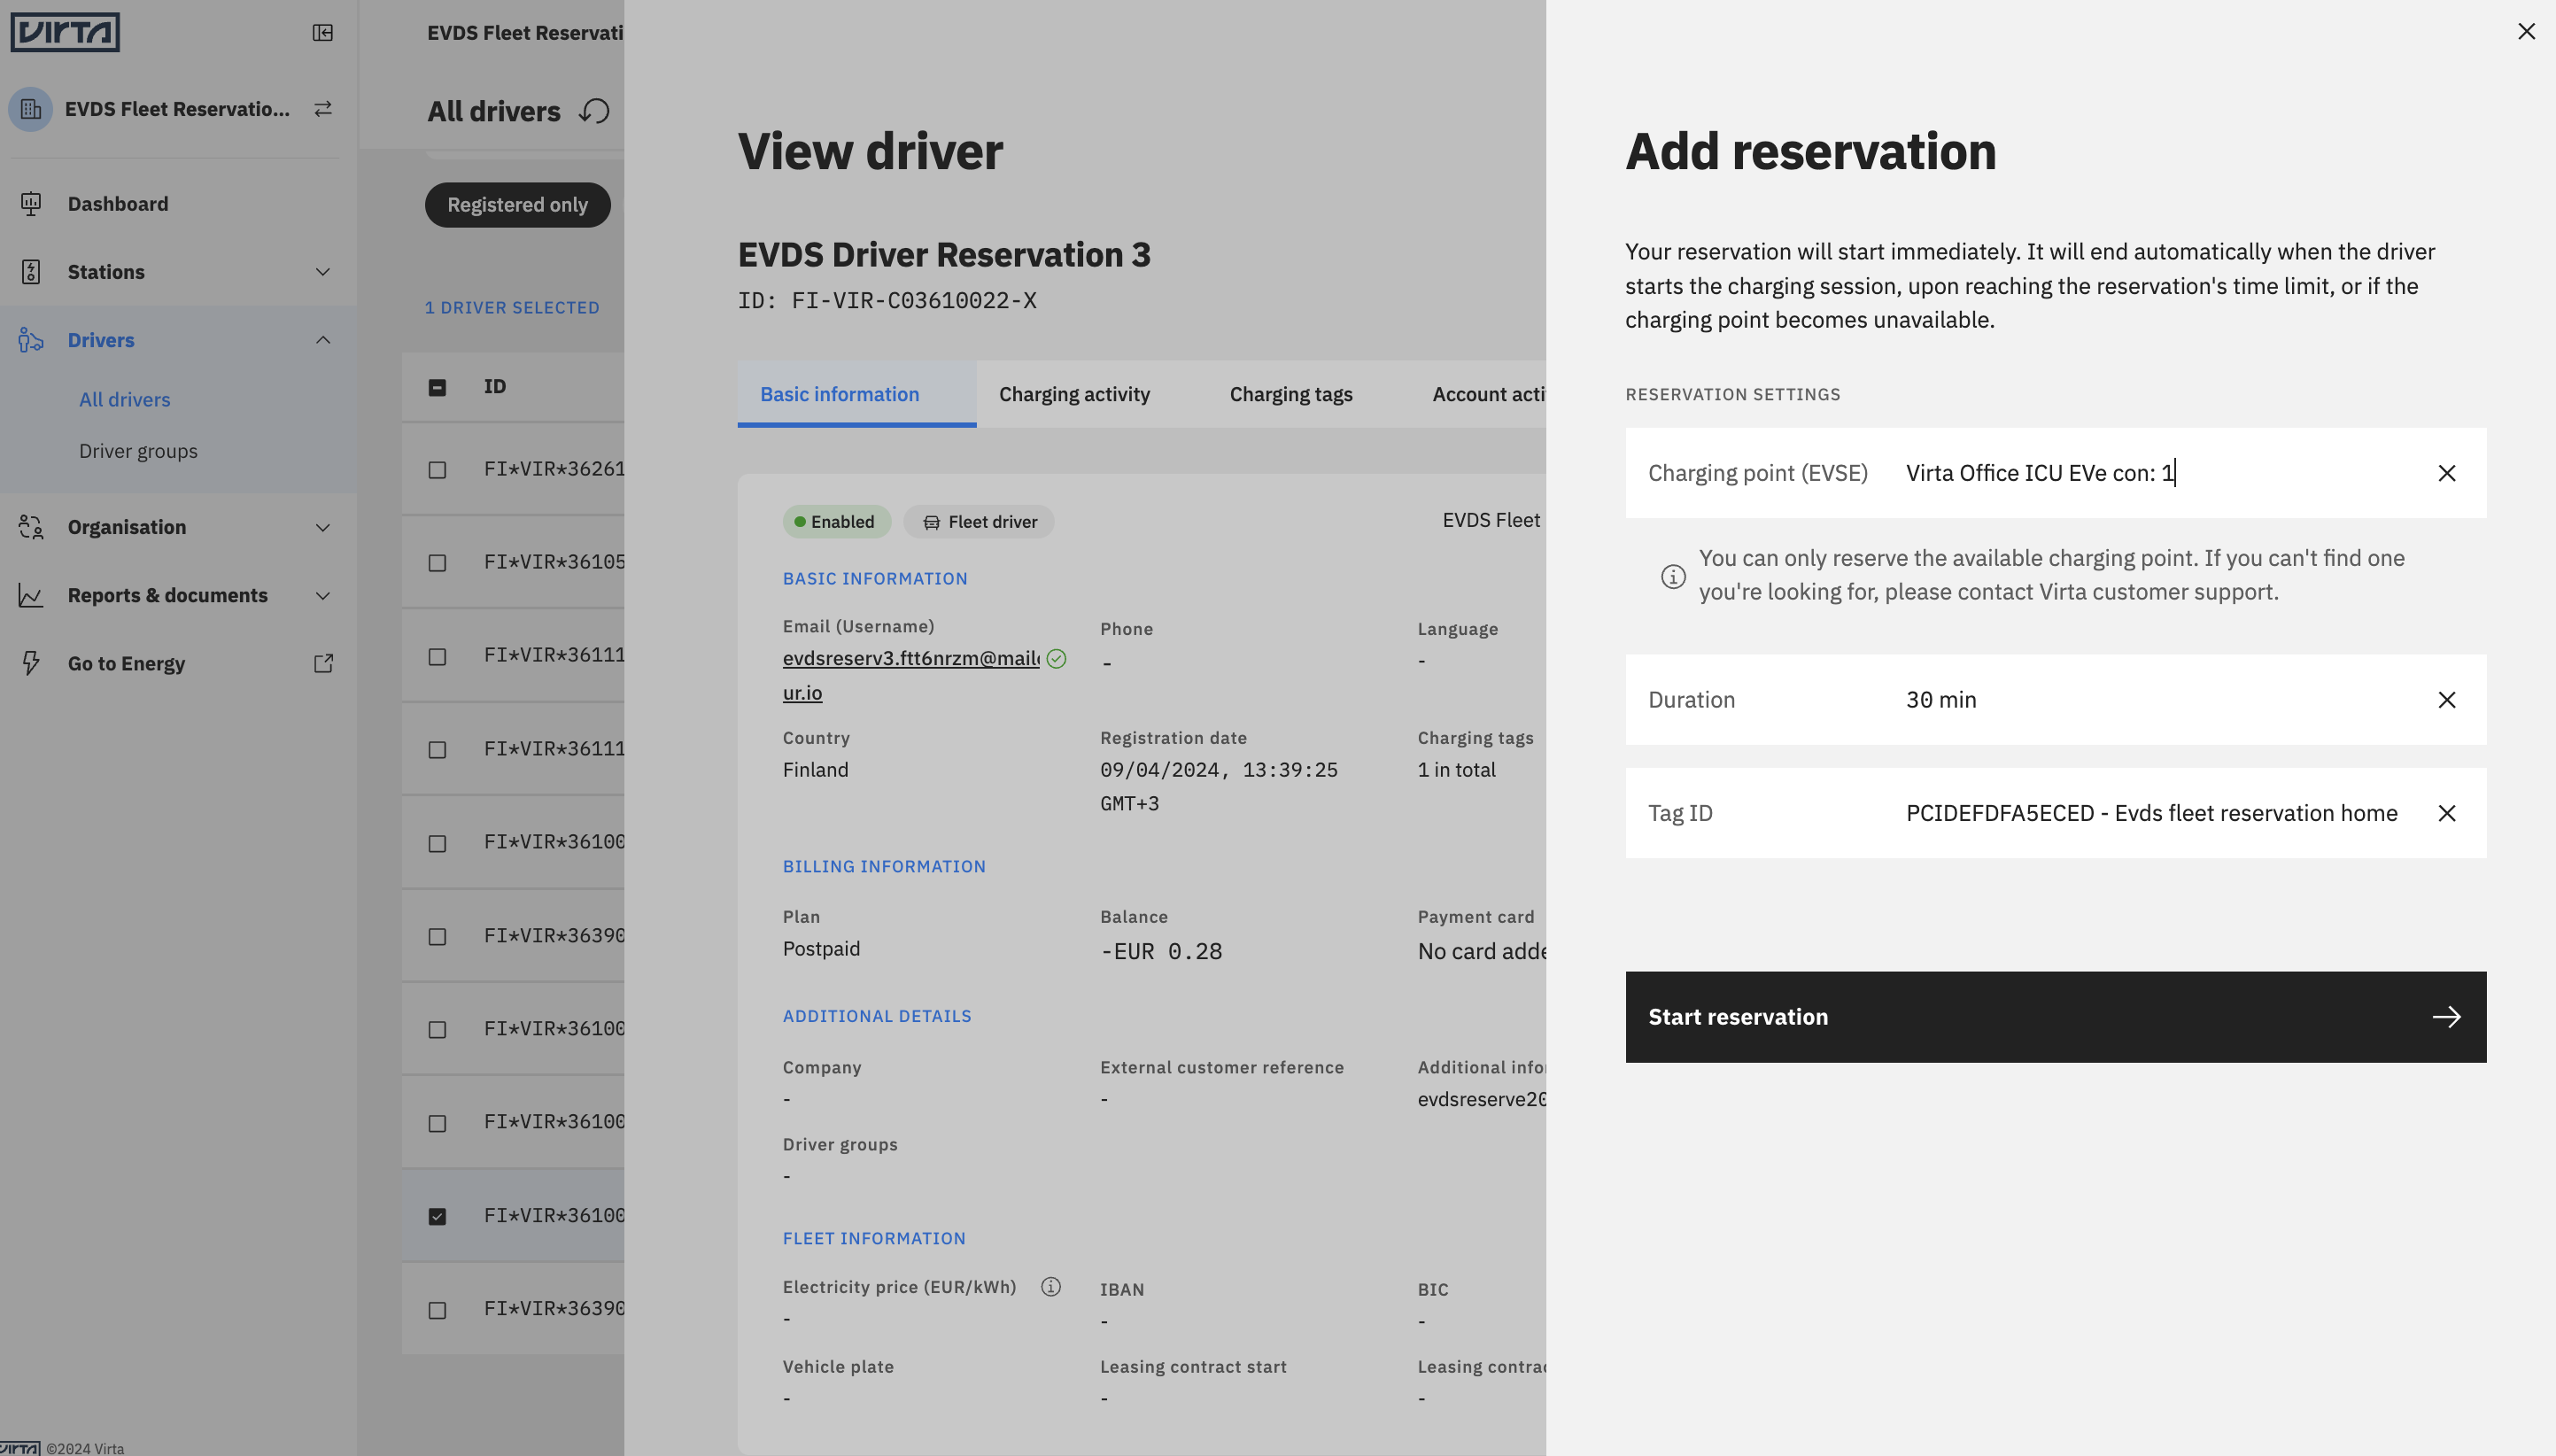Click the Dashboard icon
The width and height of the screenshot is (2556, 1456).
pyautogui.click(x=31, y=204)
